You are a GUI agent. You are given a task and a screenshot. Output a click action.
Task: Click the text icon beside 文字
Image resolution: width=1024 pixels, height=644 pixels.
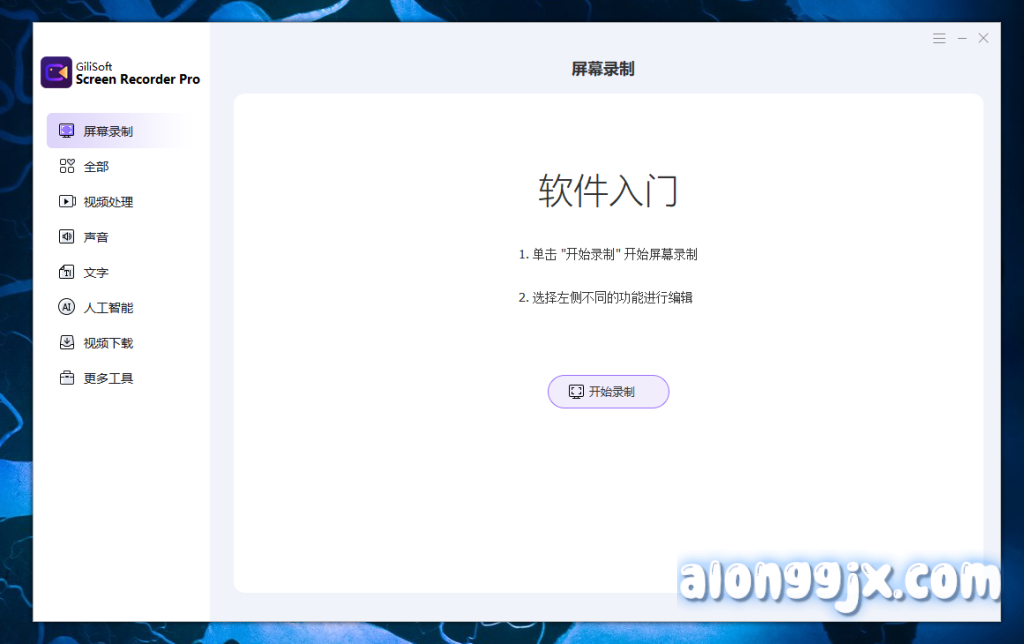[67, 272]
